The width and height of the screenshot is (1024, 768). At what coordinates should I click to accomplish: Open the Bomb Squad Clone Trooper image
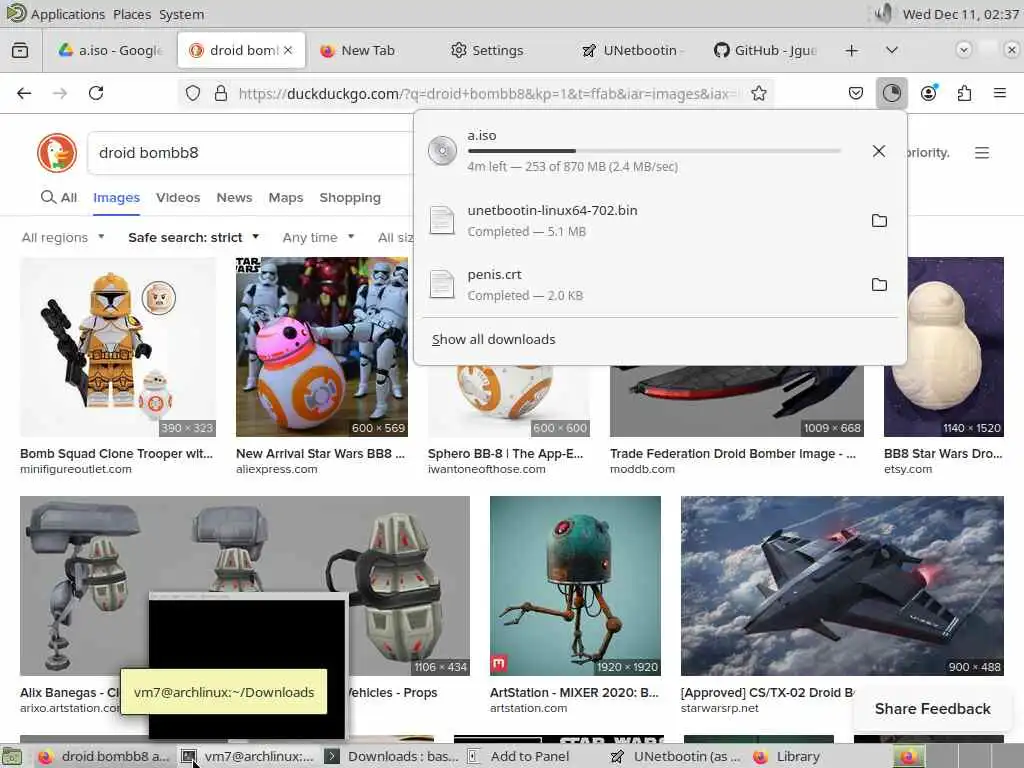pos(118,347)
